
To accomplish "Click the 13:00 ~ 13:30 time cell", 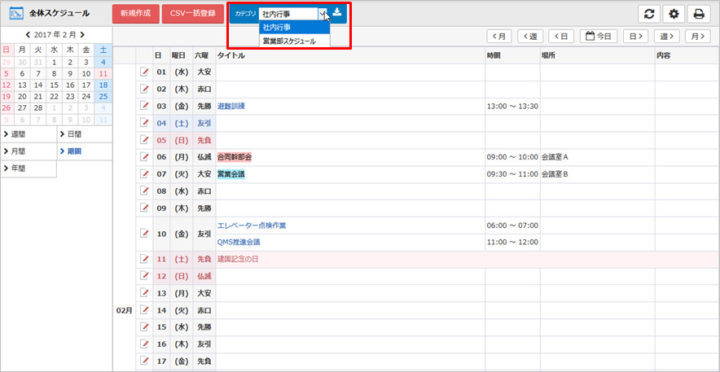I will (x=512, y=106).
